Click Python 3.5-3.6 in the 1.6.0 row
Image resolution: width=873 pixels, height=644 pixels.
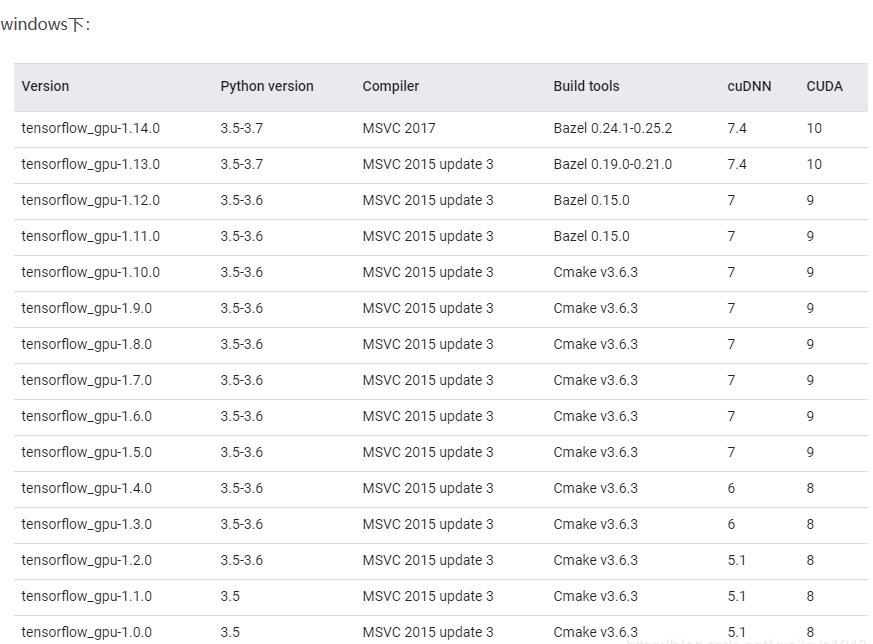pyautogui.click(x=241, y=416)
